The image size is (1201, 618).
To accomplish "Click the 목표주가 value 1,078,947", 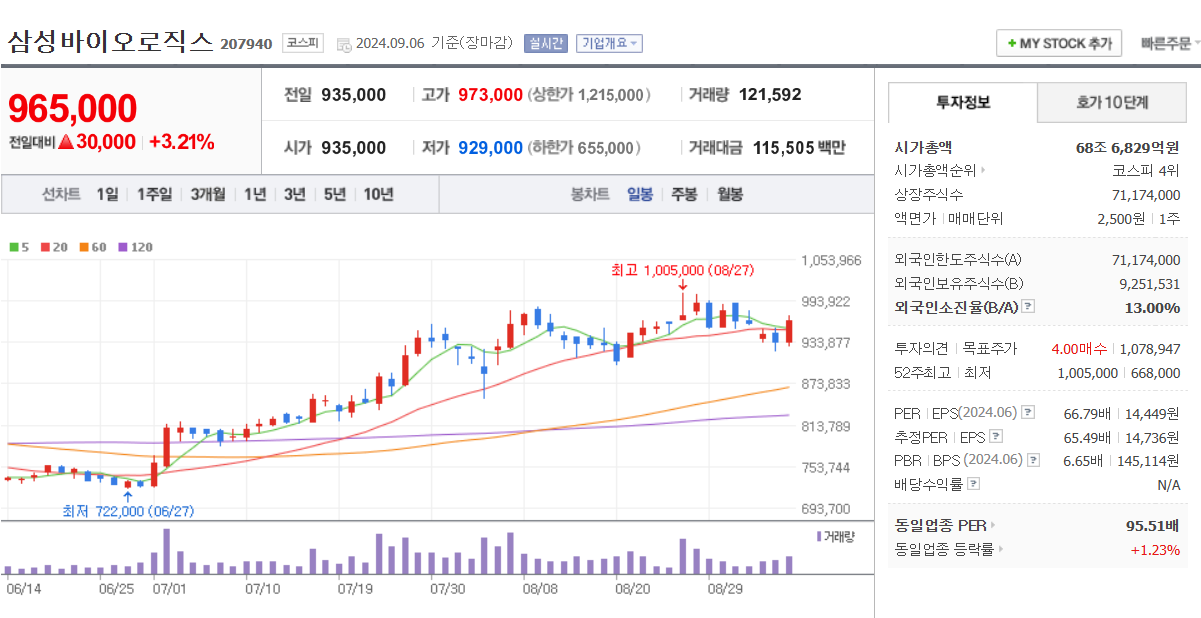I will (x=1150, y=349).
